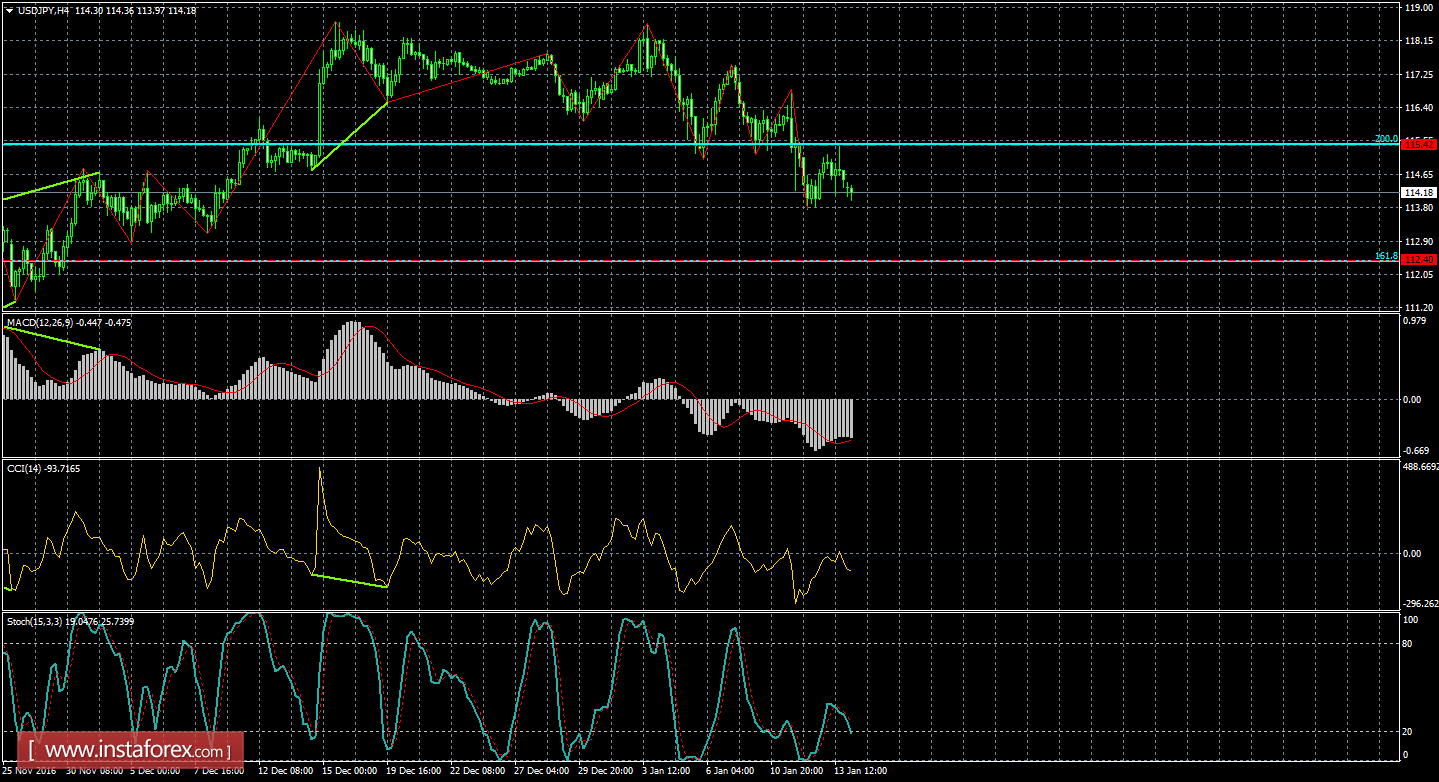Click the 111.20 price scale value
The image size is (1439, 782).
[x=1418, y=308]
